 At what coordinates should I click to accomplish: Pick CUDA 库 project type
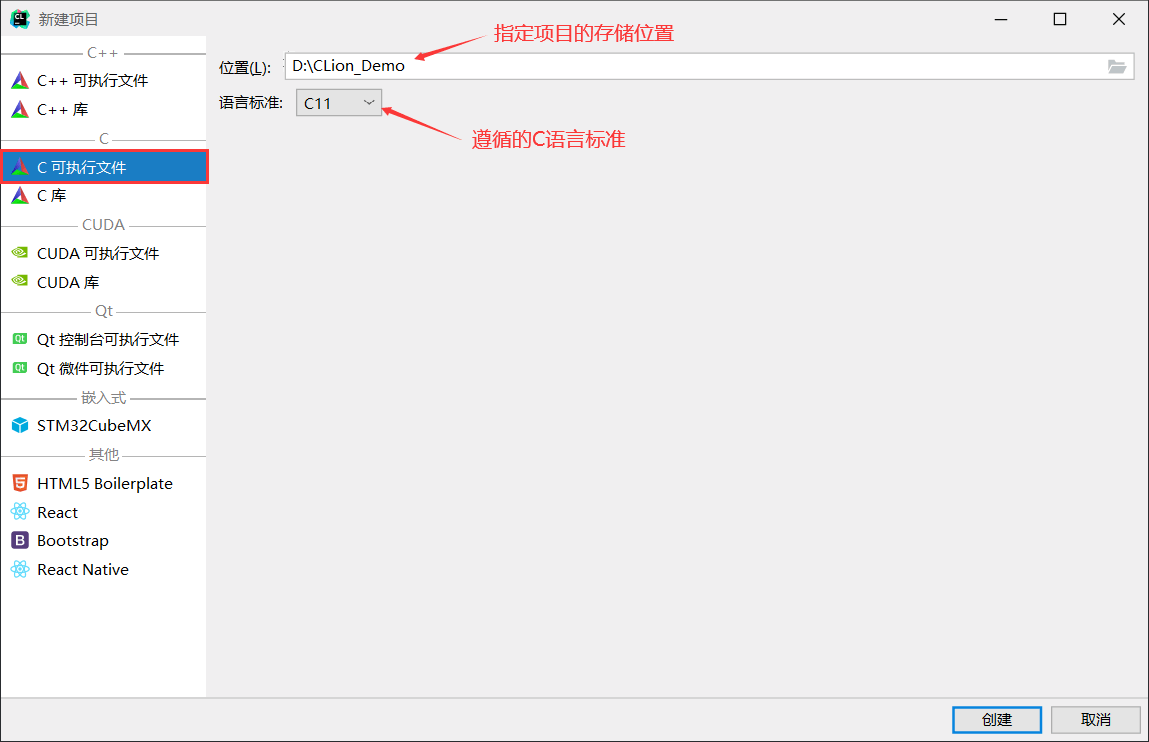tap(104, 282)
